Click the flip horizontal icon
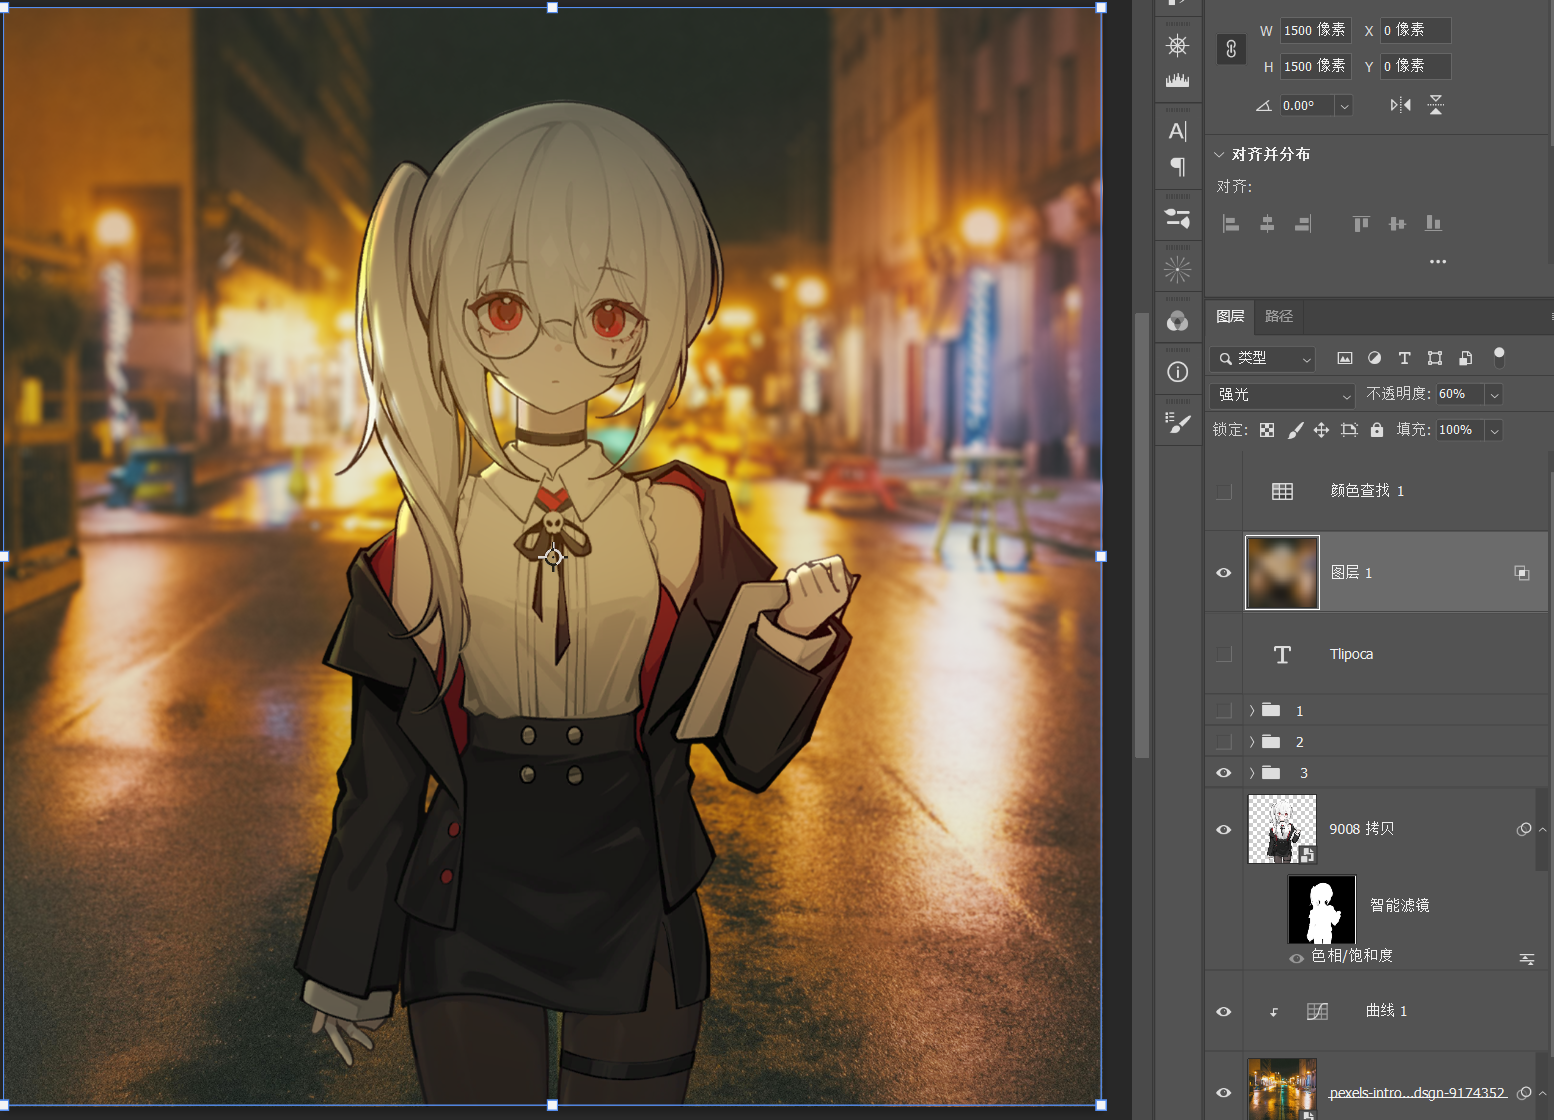The height and width of the screenshot is (1120, 1554). point(1400,105)
